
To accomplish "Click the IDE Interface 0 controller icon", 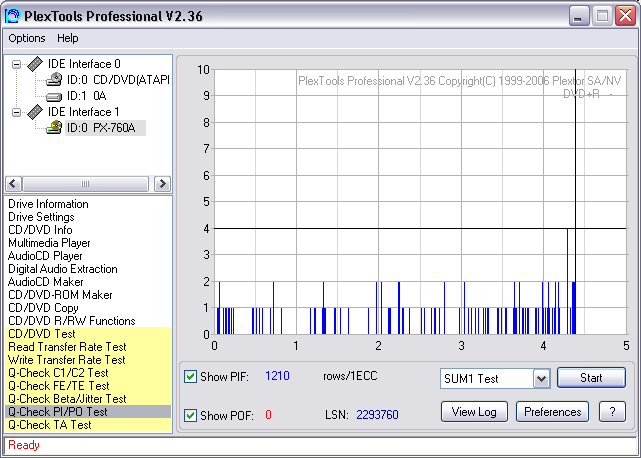I will coord(35,64).
